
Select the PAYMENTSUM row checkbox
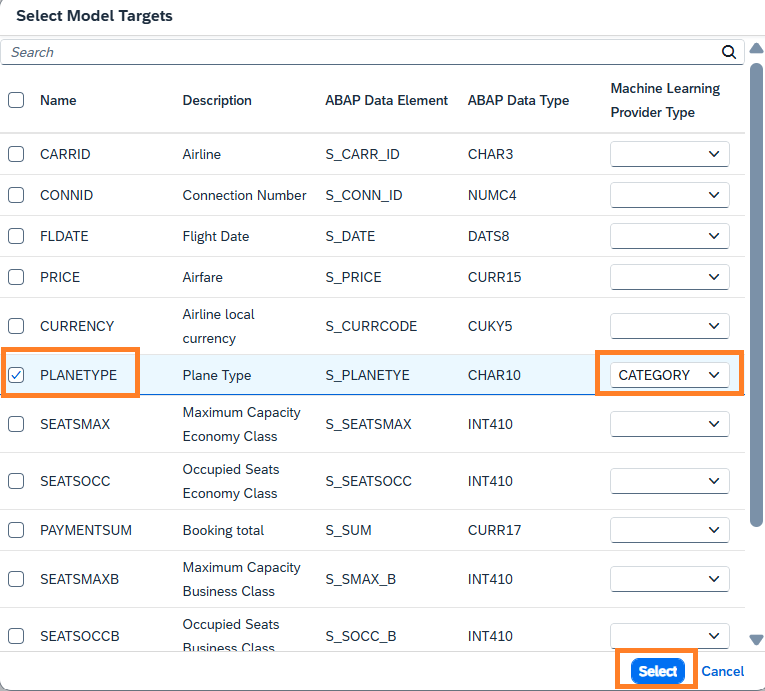coord(16,530)
